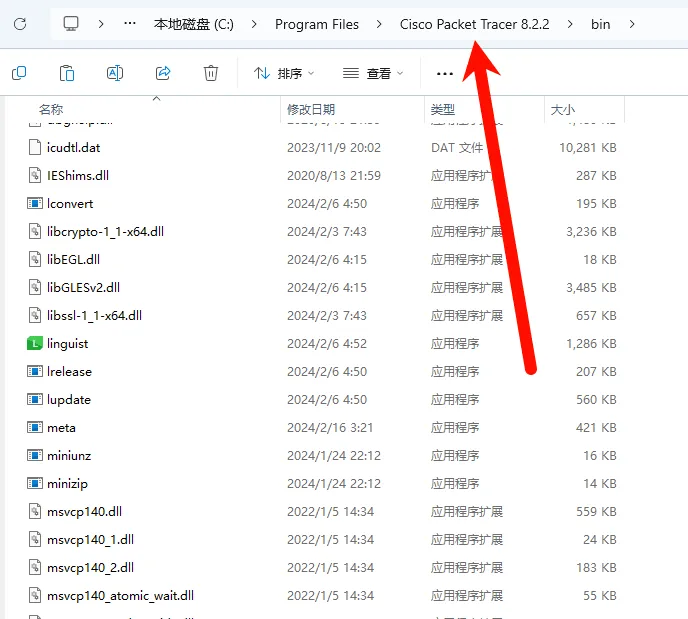The width and height of the screenshot is (688, 619).
Task: Select the green linguist application icon
Action: point(35,343)
